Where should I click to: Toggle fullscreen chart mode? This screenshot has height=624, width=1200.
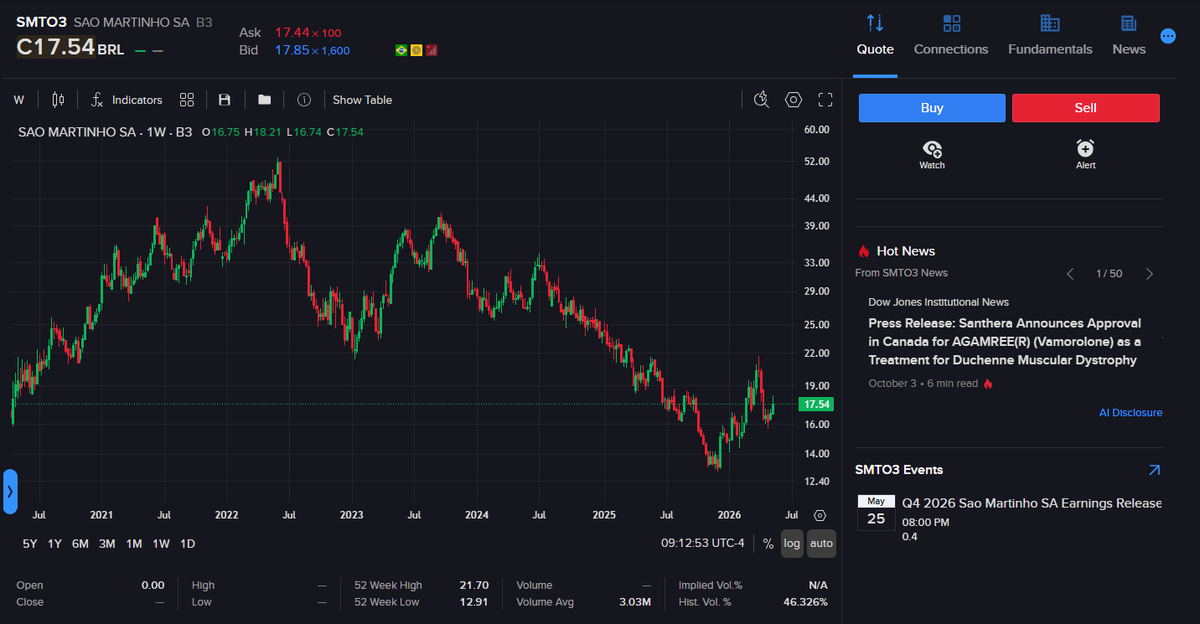point(826,99)
